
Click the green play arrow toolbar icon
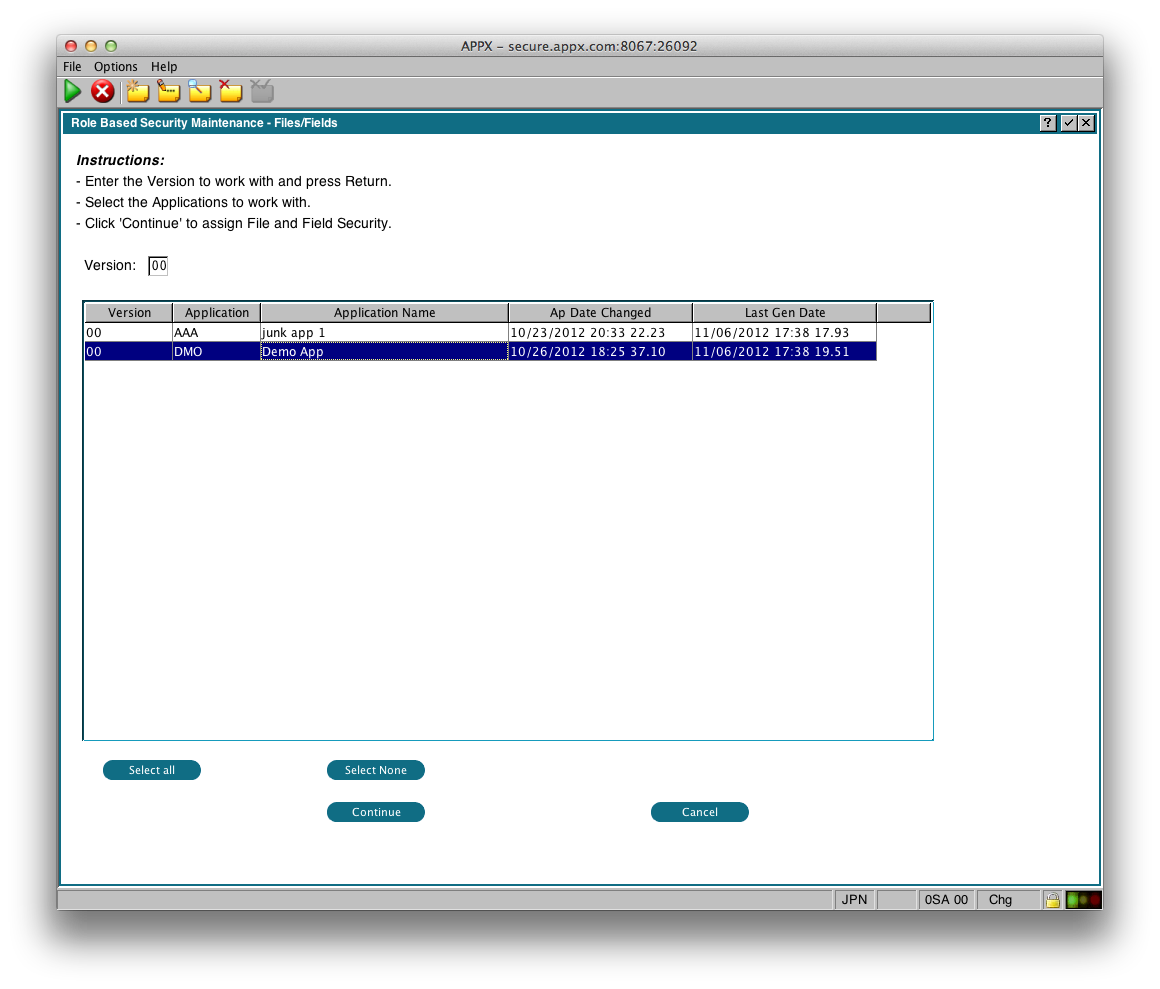click(73, 92)
